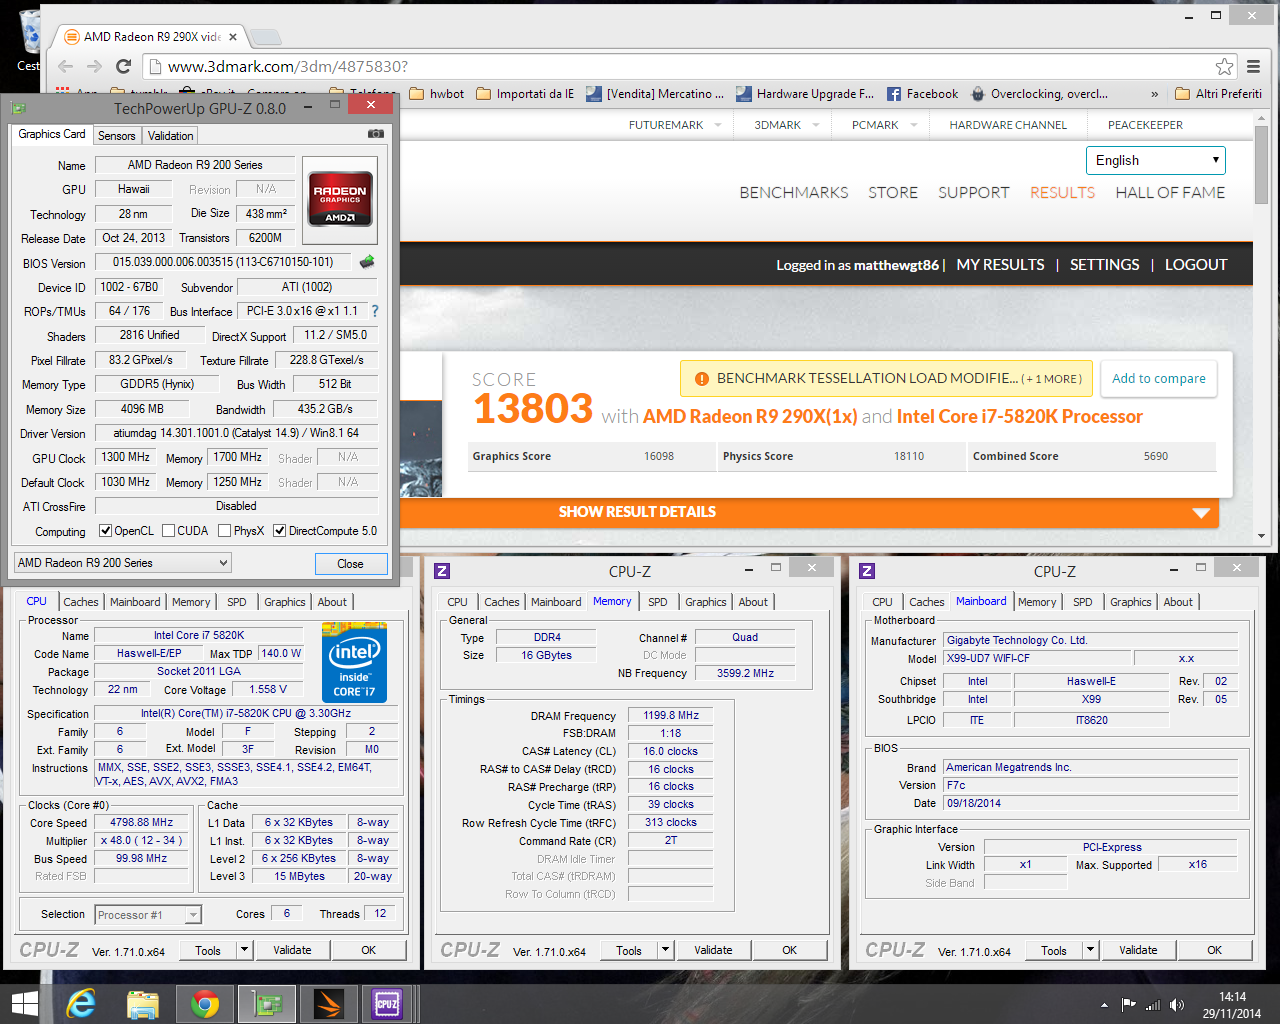Expand the FUTUREMARK menu

[675, 125]
